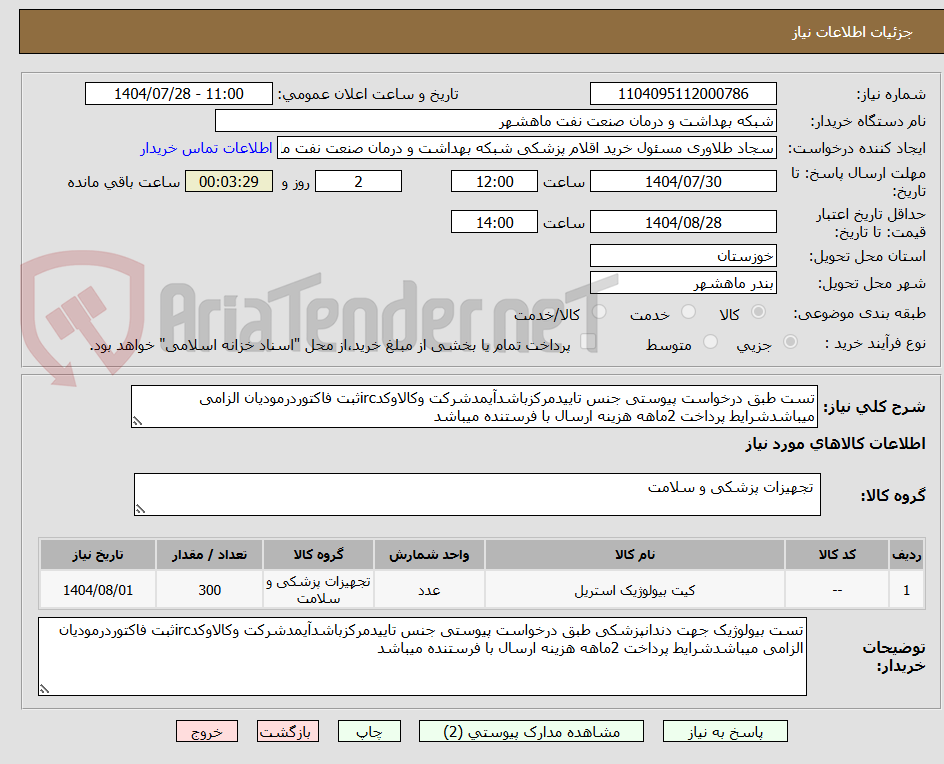This screenshot has height=764, width=944.
Task: Select the خدمت radio button
Action: point(688,311)
